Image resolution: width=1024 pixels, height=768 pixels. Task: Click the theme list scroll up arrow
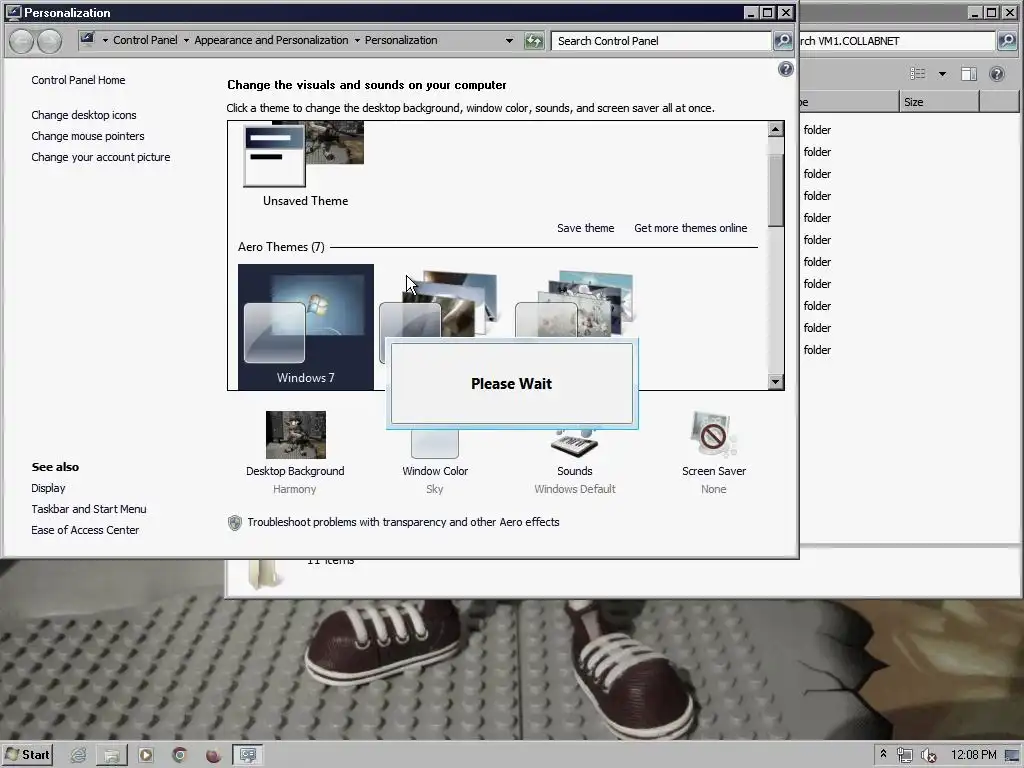[775, 129]
